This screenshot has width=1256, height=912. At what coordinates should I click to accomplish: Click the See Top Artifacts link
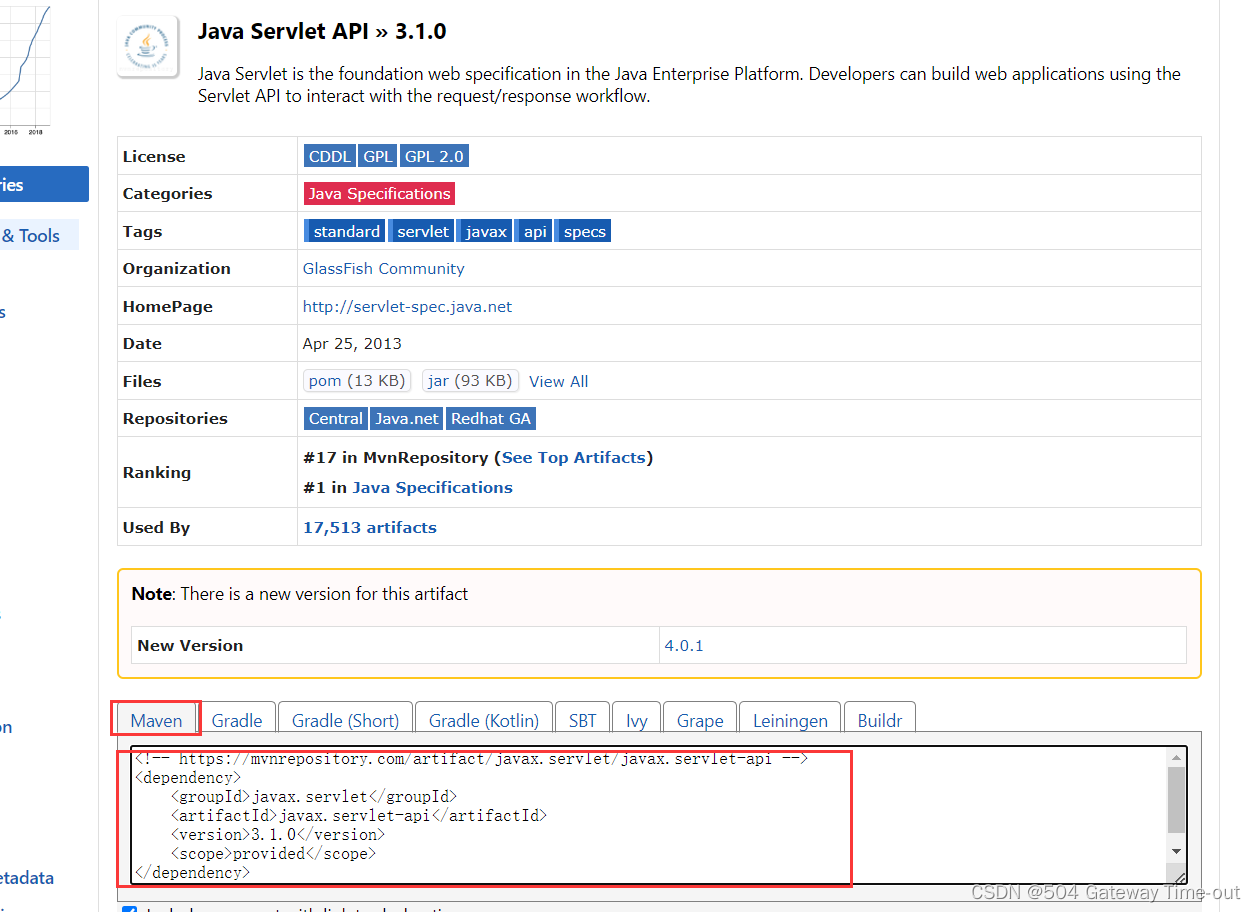point(574,457)
